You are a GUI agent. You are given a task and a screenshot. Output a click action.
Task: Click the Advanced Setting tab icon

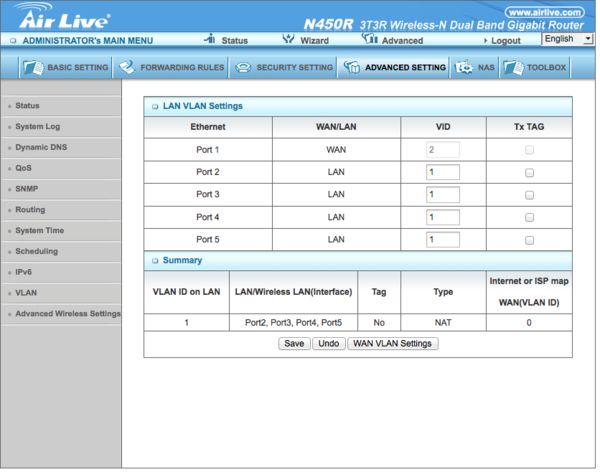click(x=351, y=67)
